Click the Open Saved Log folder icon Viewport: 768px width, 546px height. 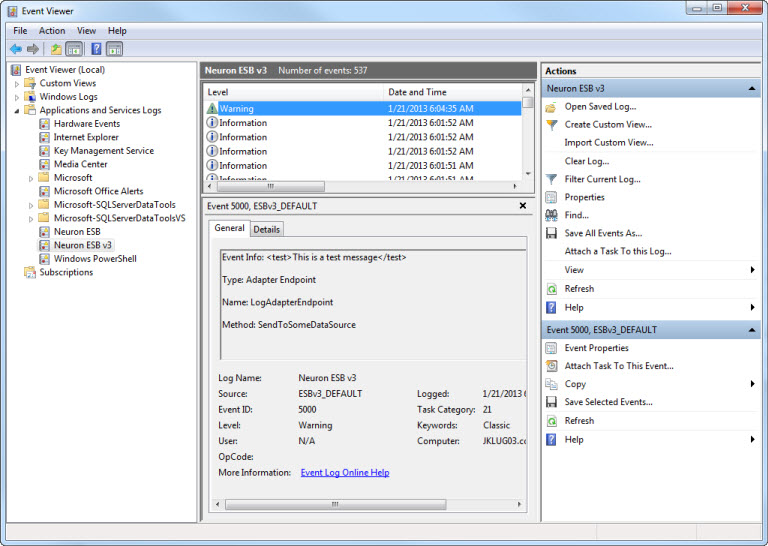pyautogui.click(x=551, y=107)
